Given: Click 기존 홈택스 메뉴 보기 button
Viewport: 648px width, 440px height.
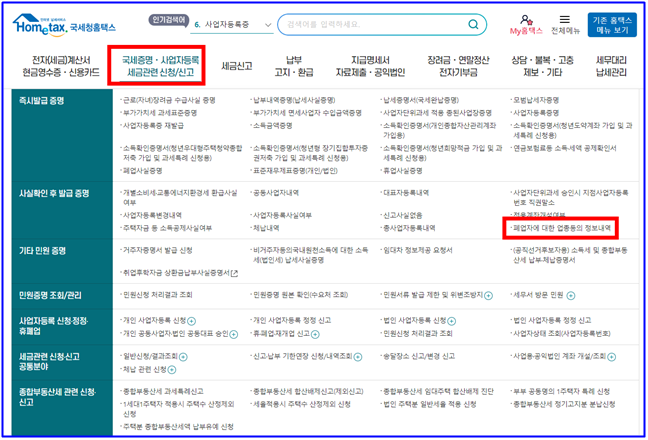Looking at the screenshot, I should 612,25.
